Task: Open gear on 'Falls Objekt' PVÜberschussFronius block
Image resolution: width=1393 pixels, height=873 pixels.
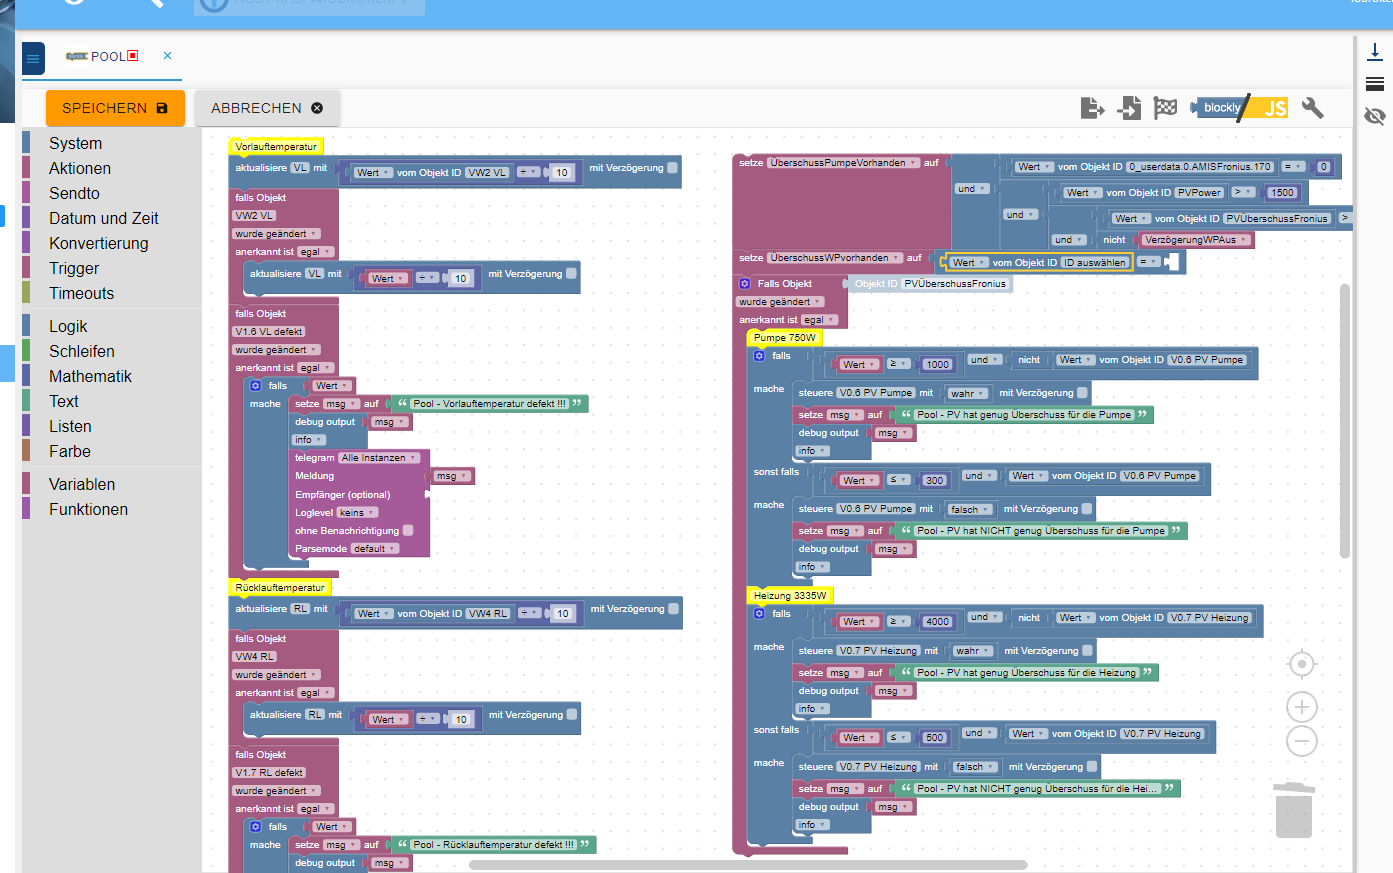Action: [x=744, y=284]
